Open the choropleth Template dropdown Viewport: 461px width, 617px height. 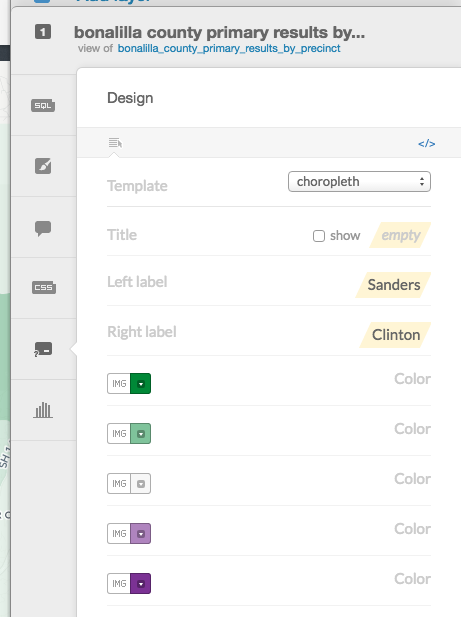360,181
